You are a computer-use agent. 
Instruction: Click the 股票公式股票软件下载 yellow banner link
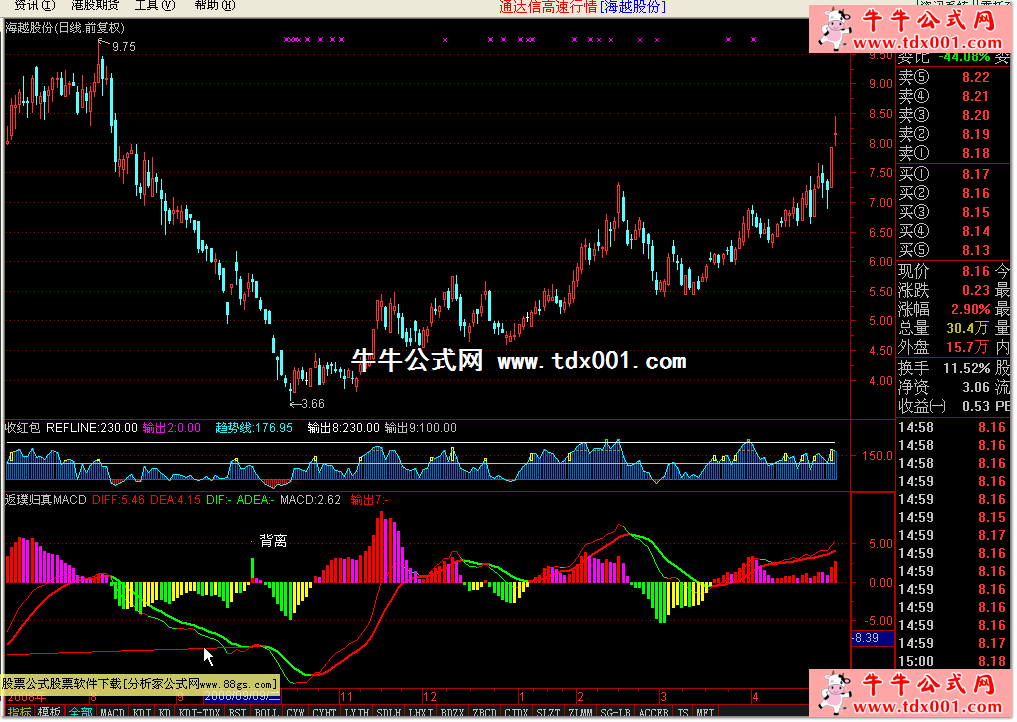[139, 684]
